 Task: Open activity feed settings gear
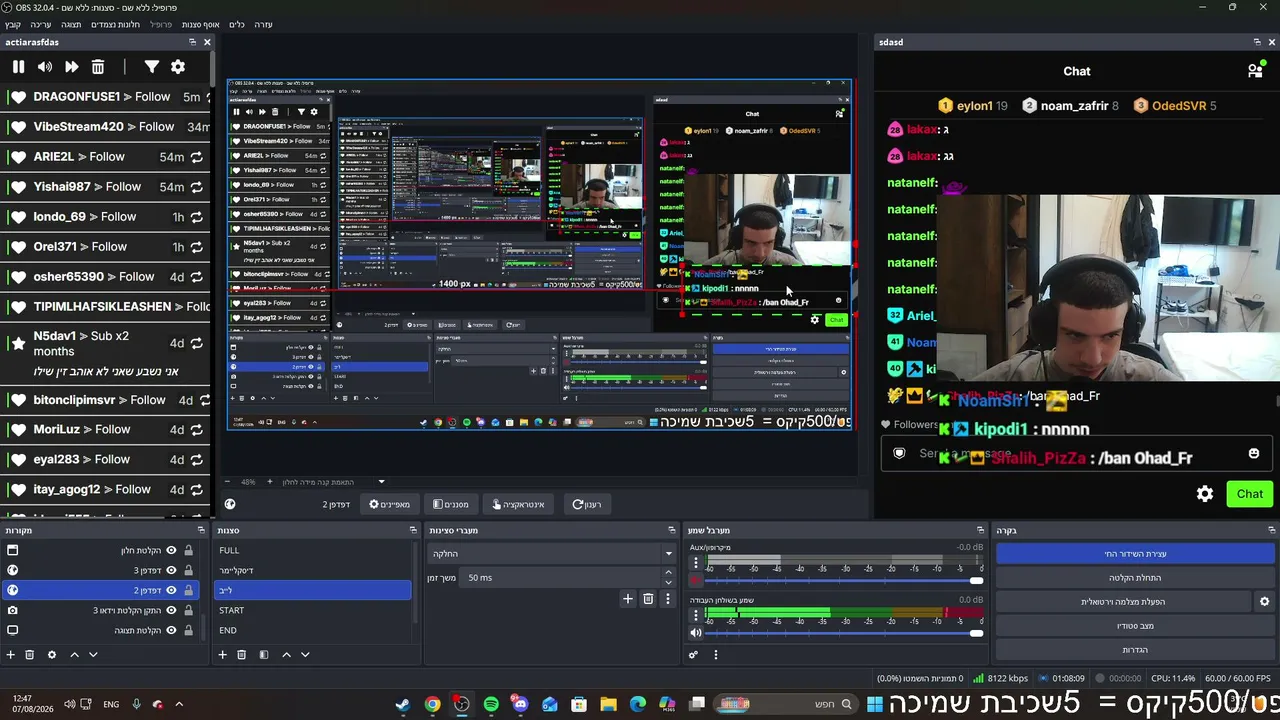click(x=178, y=67)
